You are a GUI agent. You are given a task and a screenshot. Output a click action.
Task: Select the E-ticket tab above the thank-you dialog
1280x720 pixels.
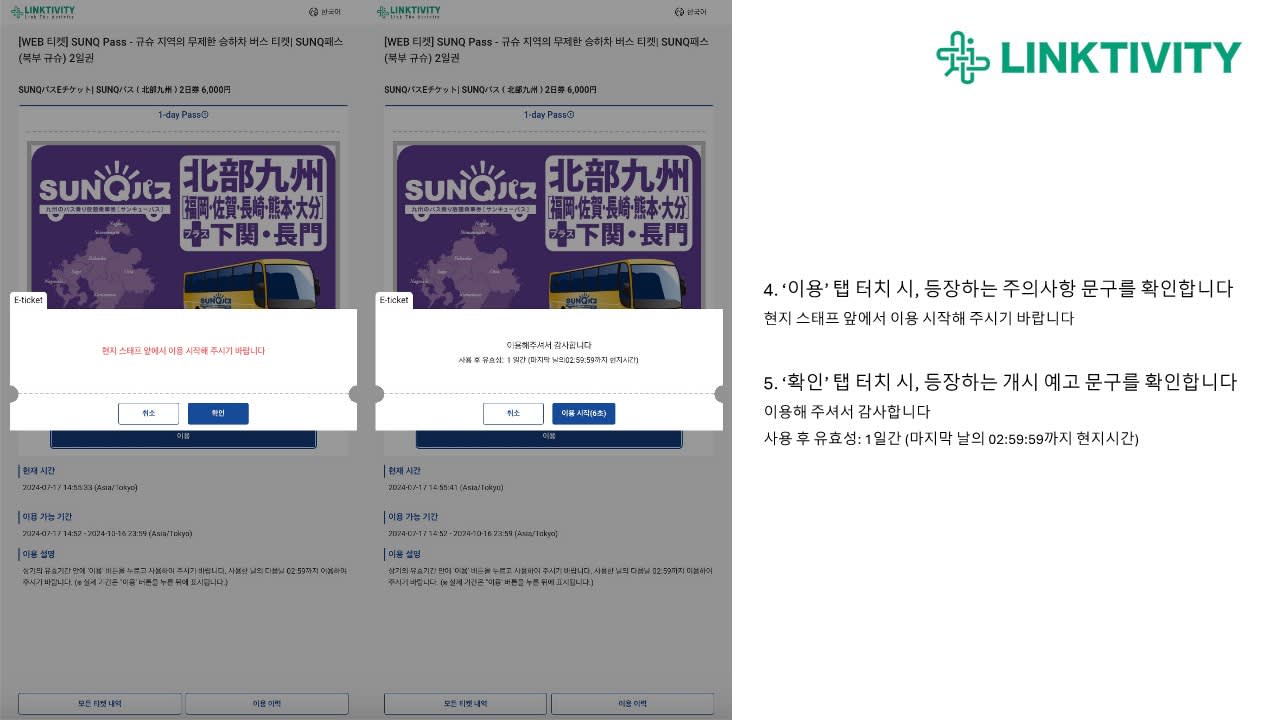[x=395, y=300]
